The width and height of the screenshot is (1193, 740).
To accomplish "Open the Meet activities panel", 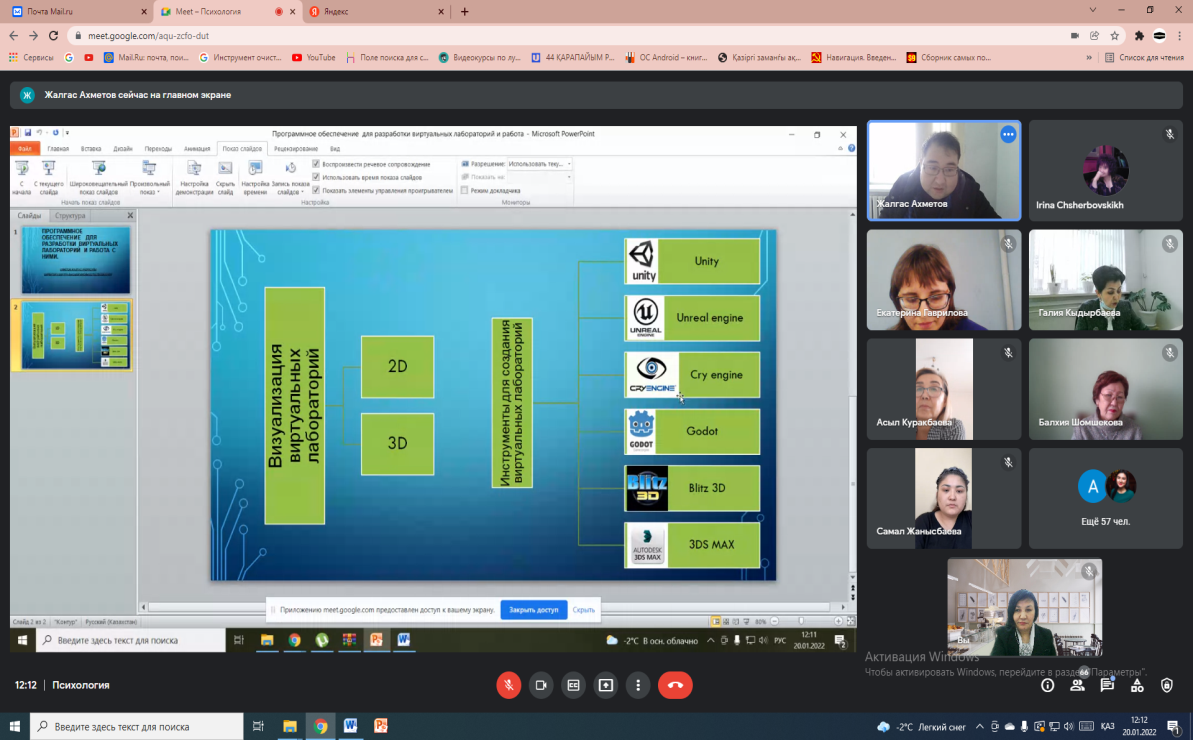I will pos(1137,685).
